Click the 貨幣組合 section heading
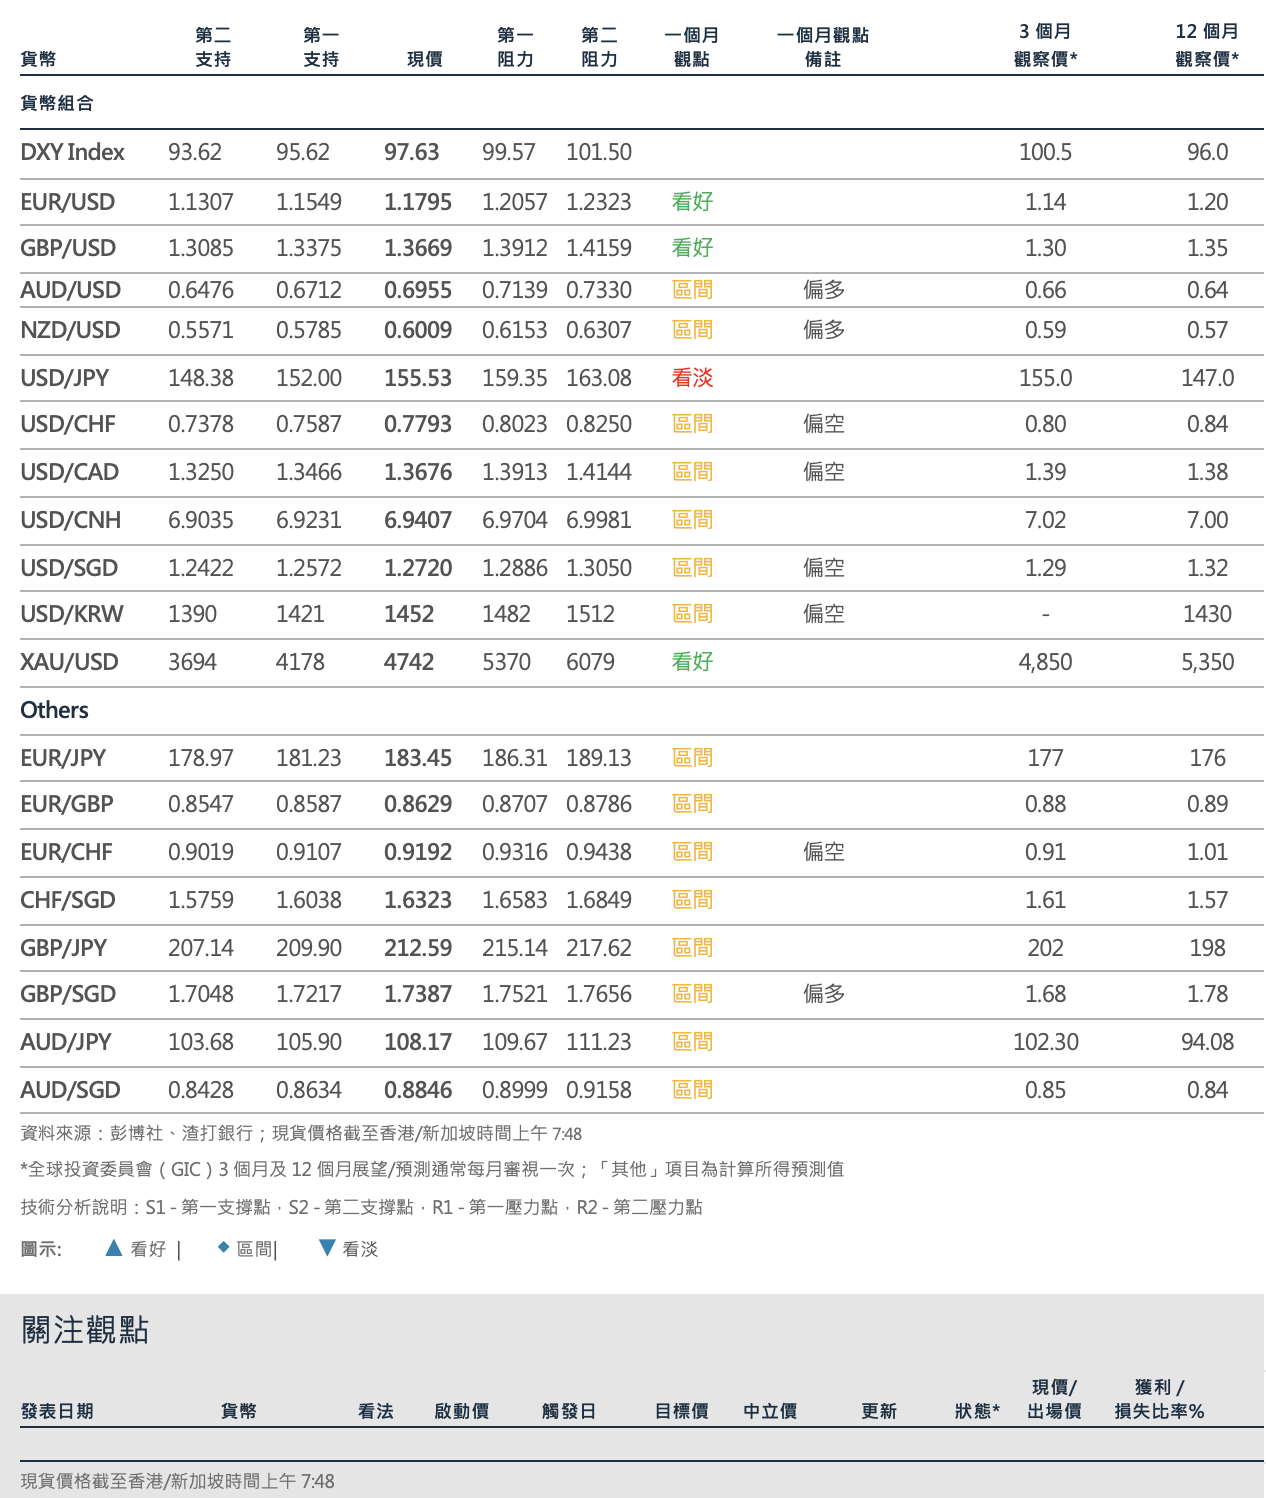1266x1498 pixels. click(x=57, y=103)
